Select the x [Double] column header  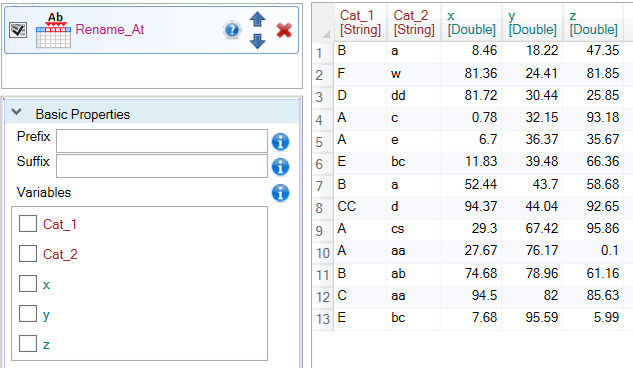[x=471, y=22]
